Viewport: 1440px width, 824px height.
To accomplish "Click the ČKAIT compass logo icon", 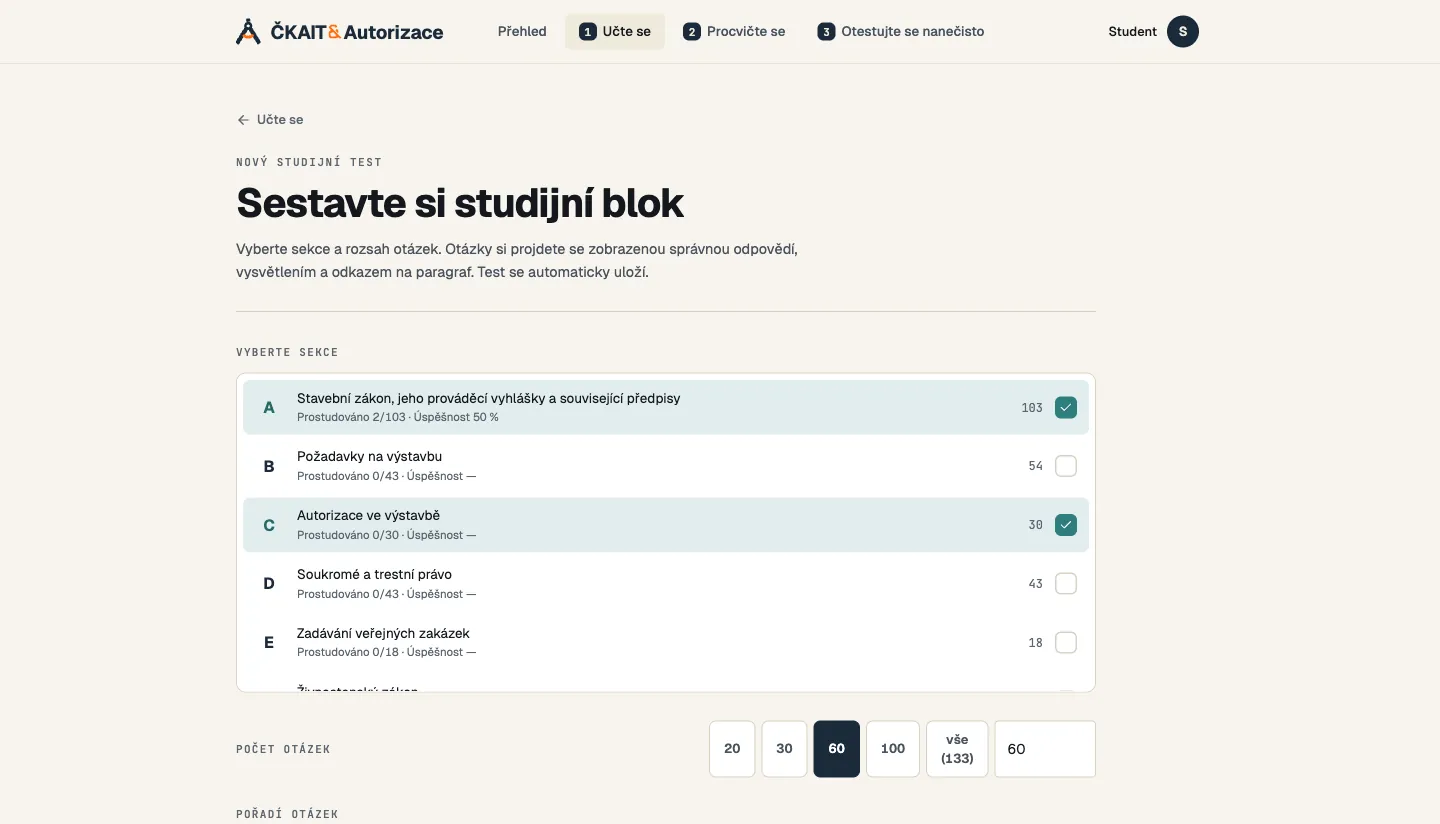I will (x=248, y=31).
